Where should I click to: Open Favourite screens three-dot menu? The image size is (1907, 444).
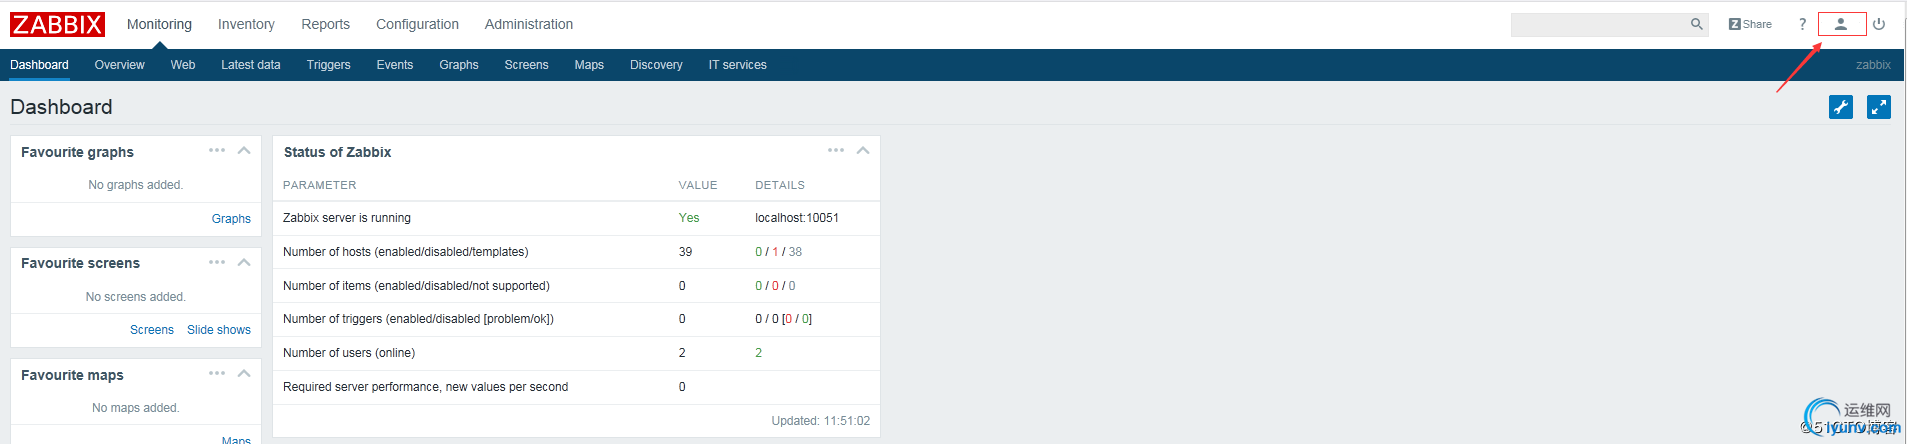(x=217, y=262)
